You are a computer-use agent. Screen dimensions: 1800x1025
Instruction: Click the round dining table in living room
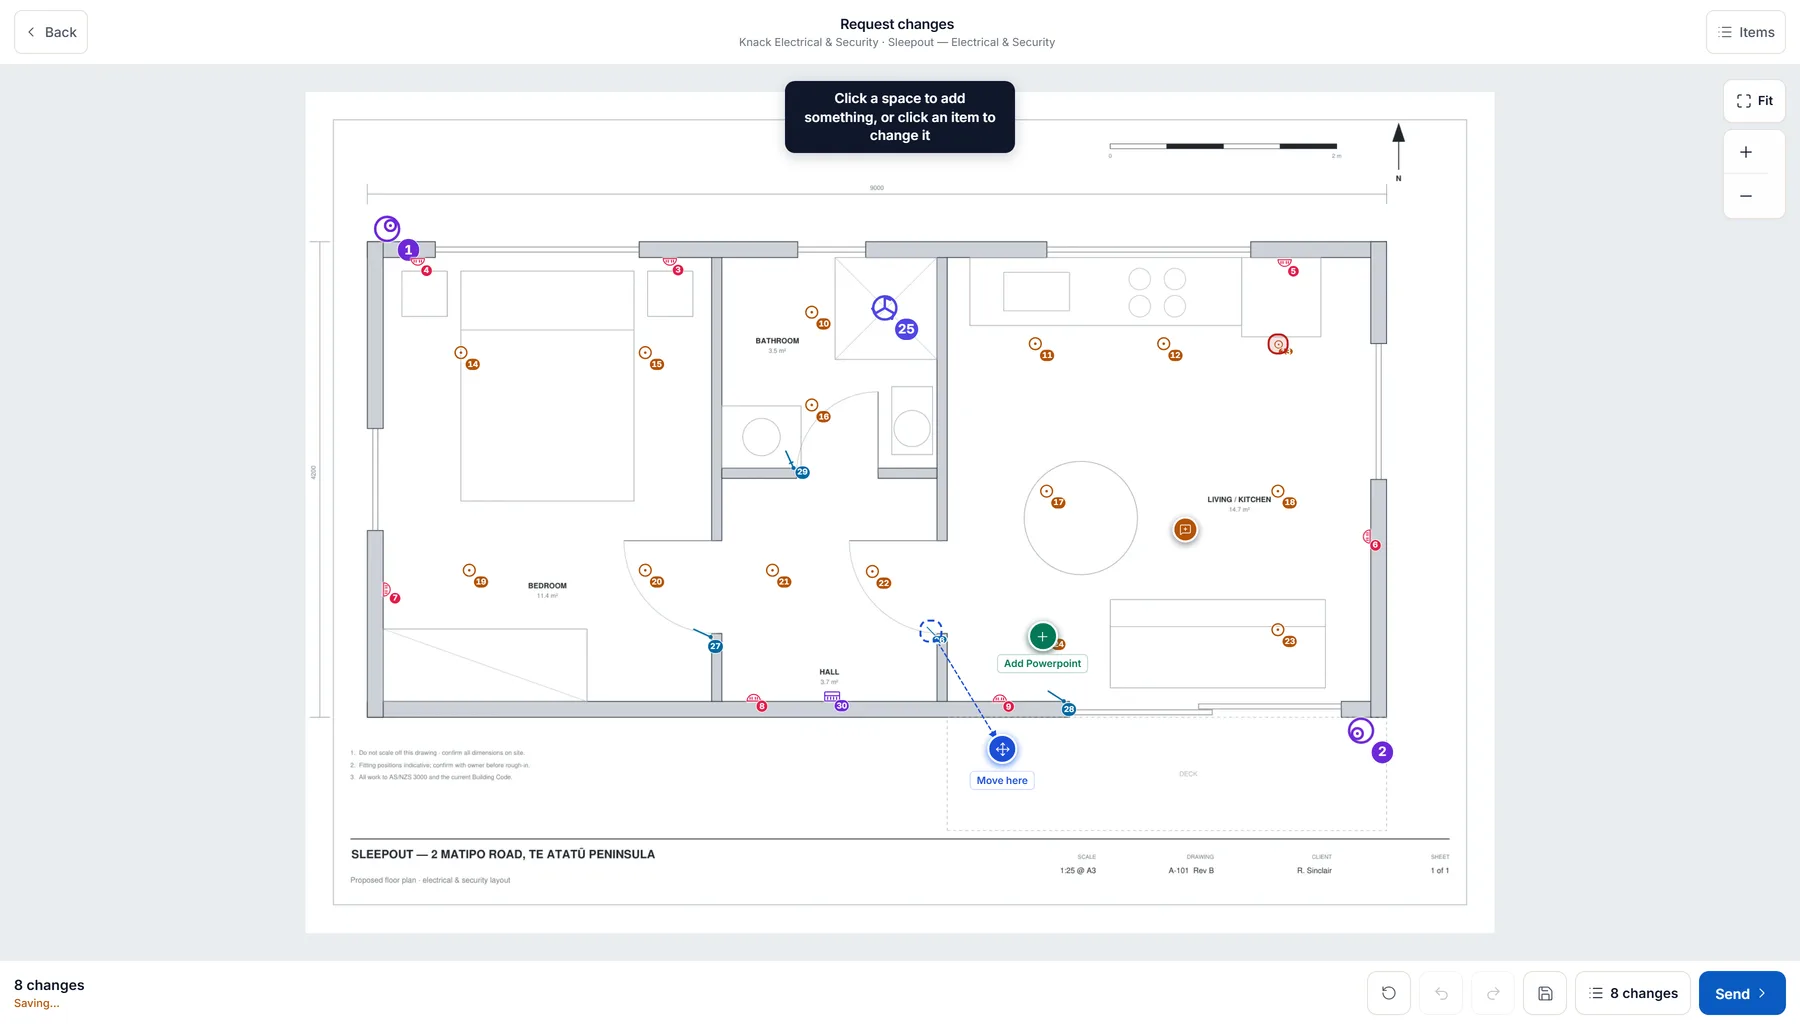(1080, 518)
